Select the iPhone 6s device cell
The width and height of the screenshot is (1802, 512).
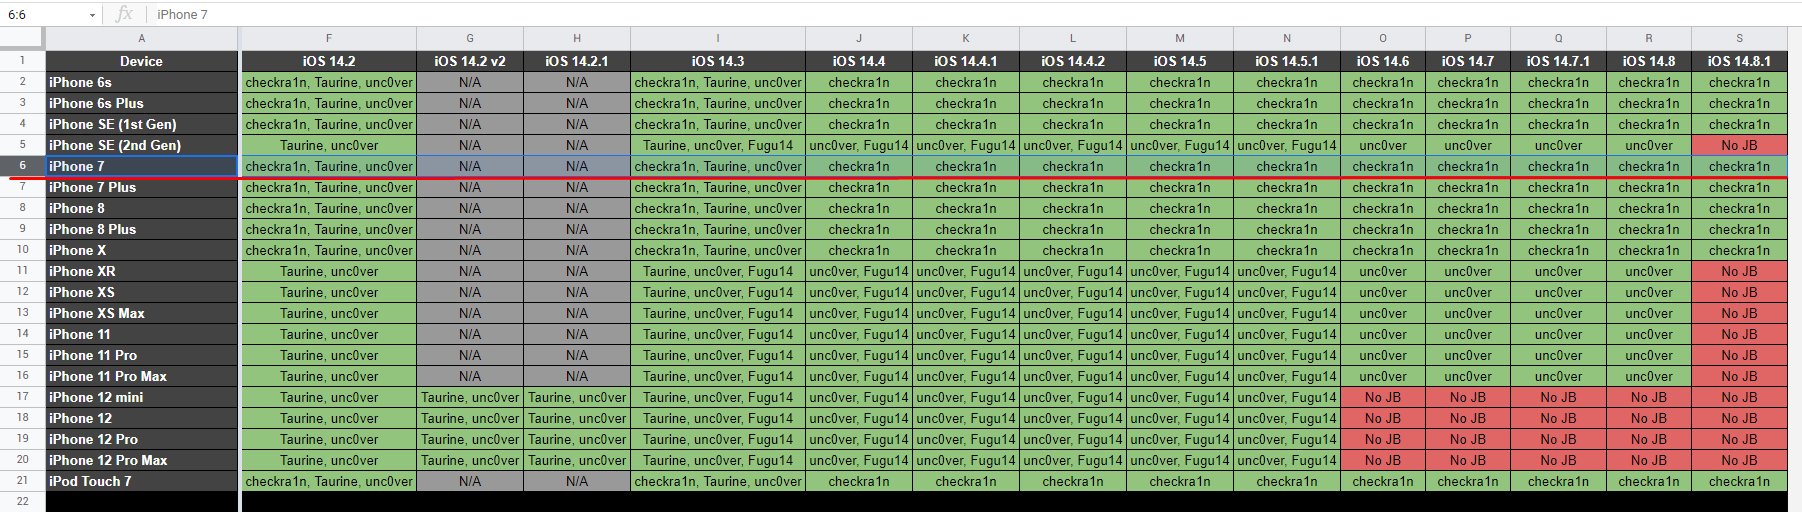142,82
